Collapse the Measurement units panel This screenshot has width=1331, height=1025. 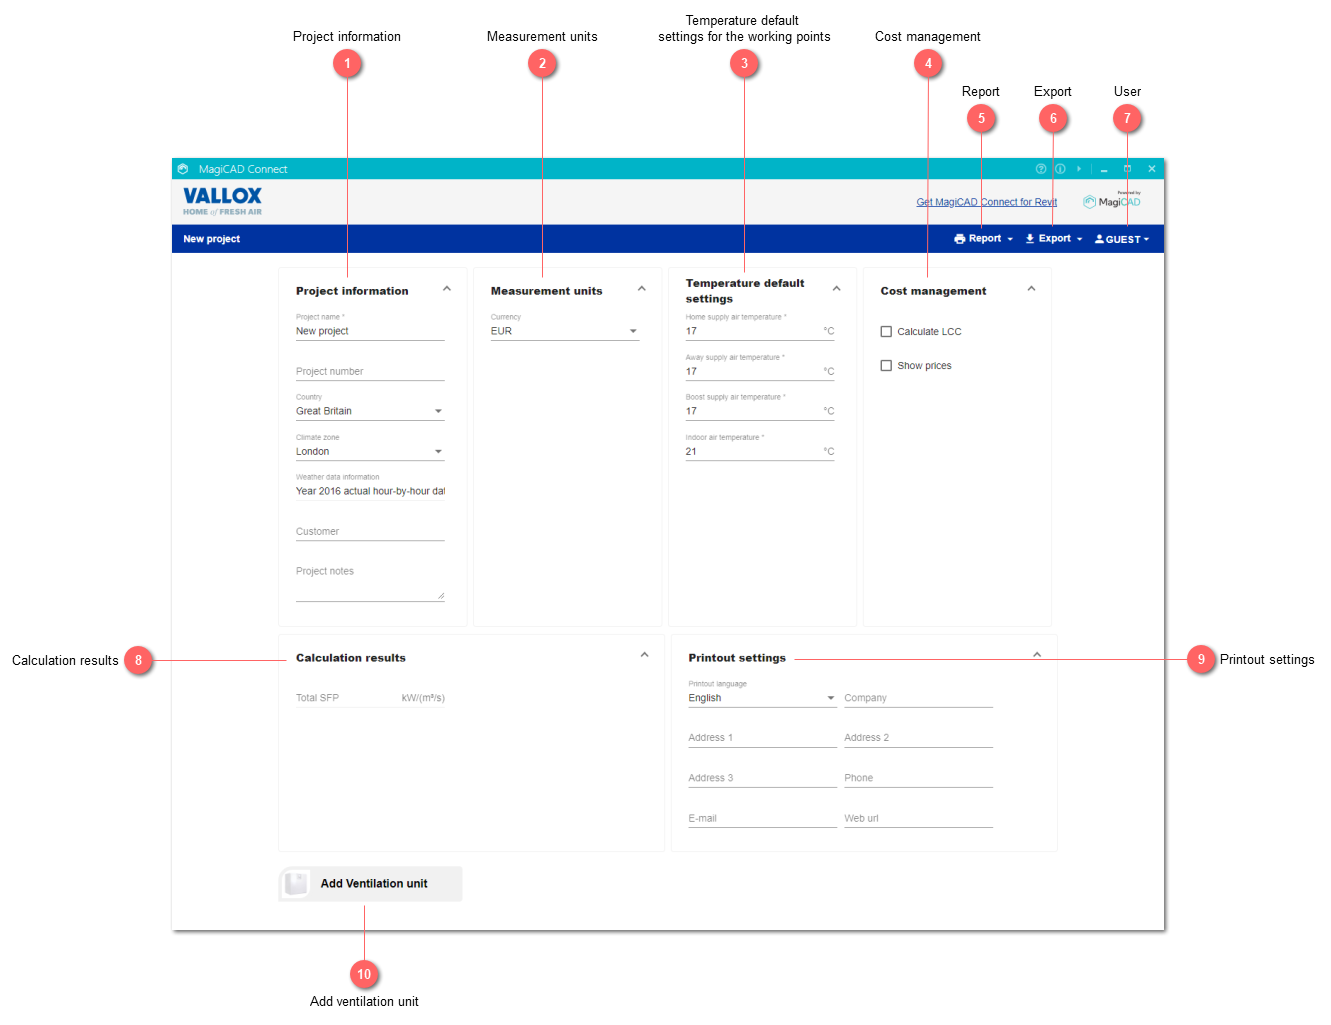642,289
